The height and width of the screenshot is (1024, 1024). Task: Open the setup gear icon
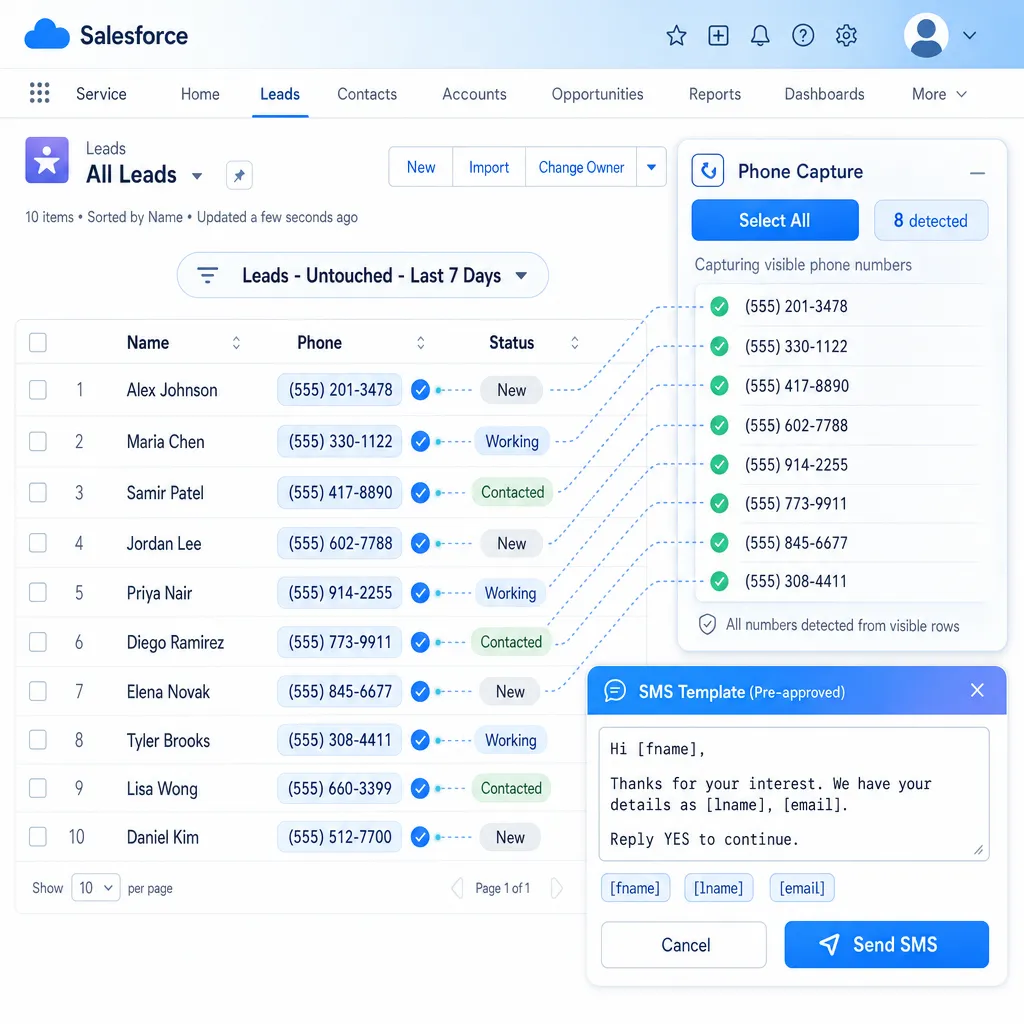[x=846, y=35]
